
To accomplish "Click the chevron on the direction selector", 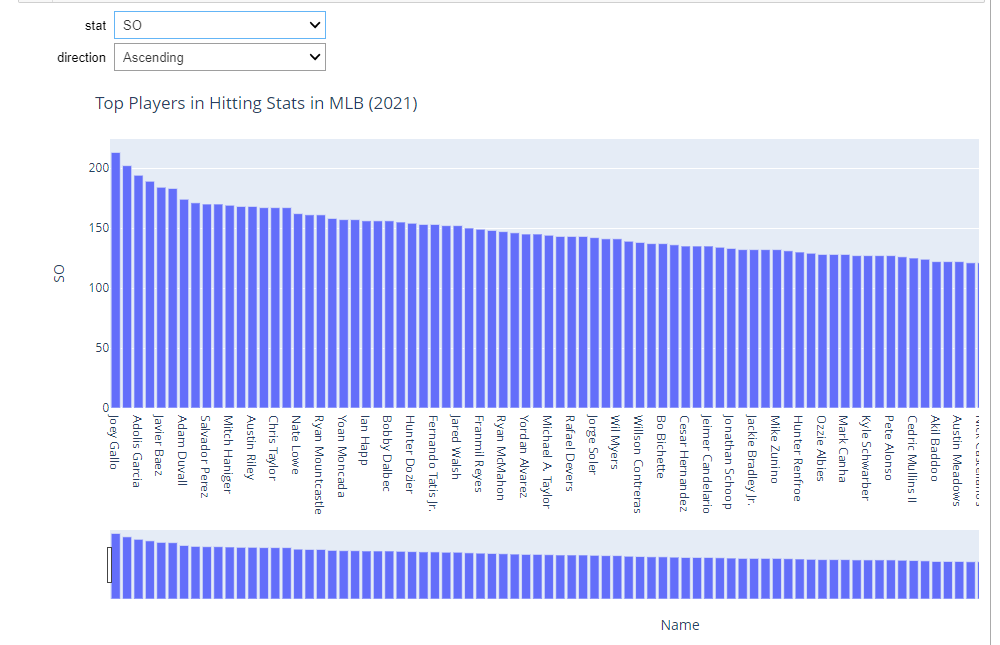I will (x=313, y=57).
